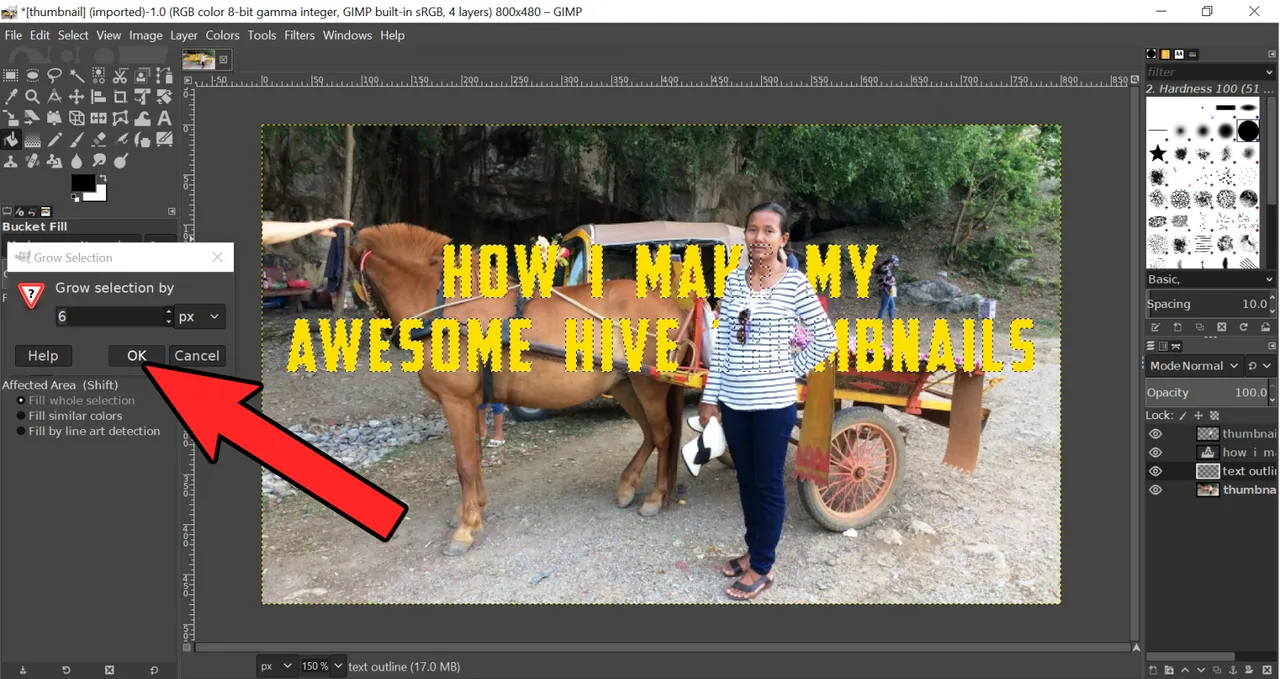Choose 'Fill whole selection' option
Viewport: 1280px width, 679px height.
point(75,400)
